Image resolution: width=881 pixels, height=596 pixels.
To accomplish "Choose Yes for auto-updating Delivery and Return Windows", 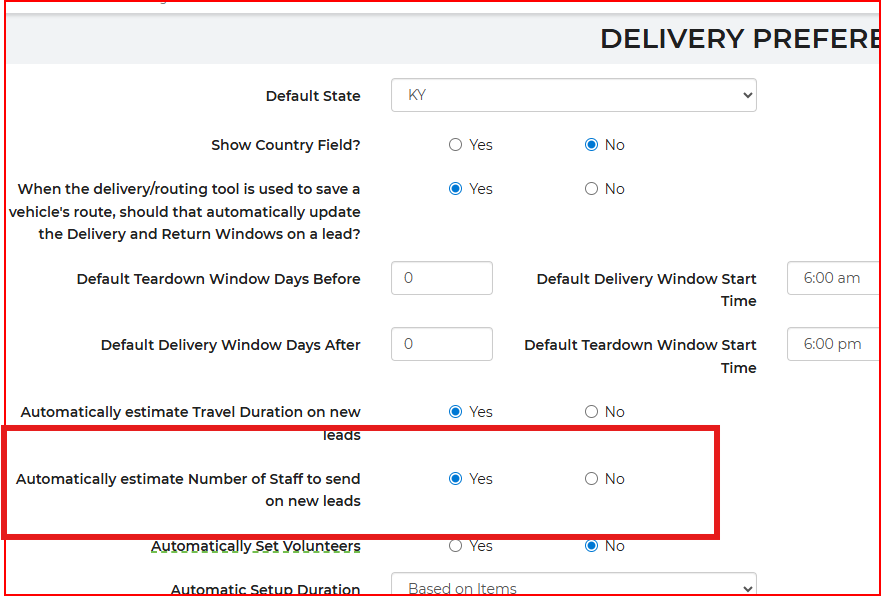I will pos(456,189).
